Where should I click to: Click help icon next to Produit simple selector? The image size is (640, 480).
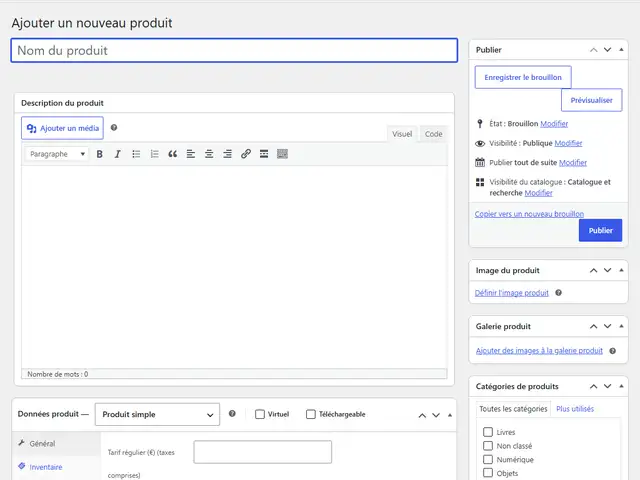click(x=232, y=413)
